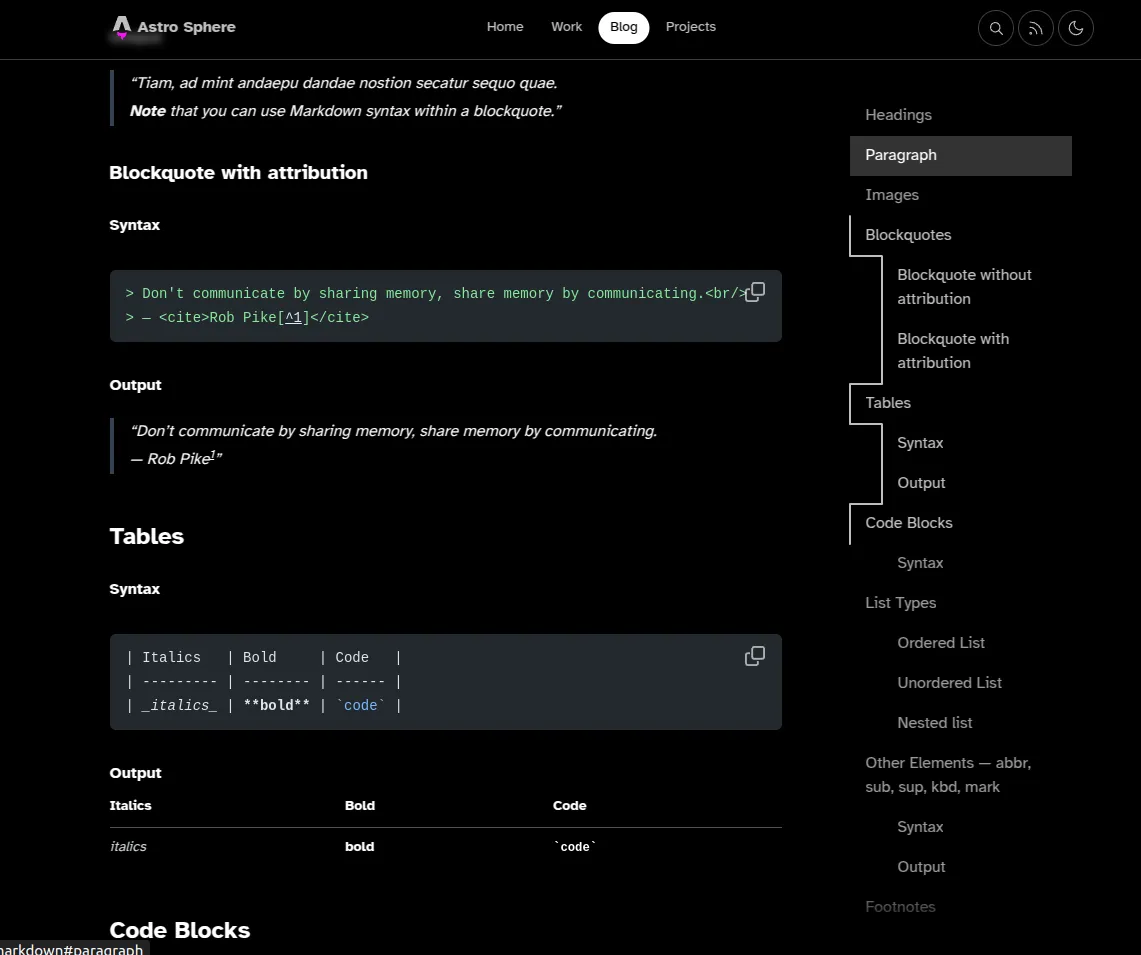This screenshot has height=955, width=1141.
Task: Click the `code` cell in the output table
Action: pos(575,847)
